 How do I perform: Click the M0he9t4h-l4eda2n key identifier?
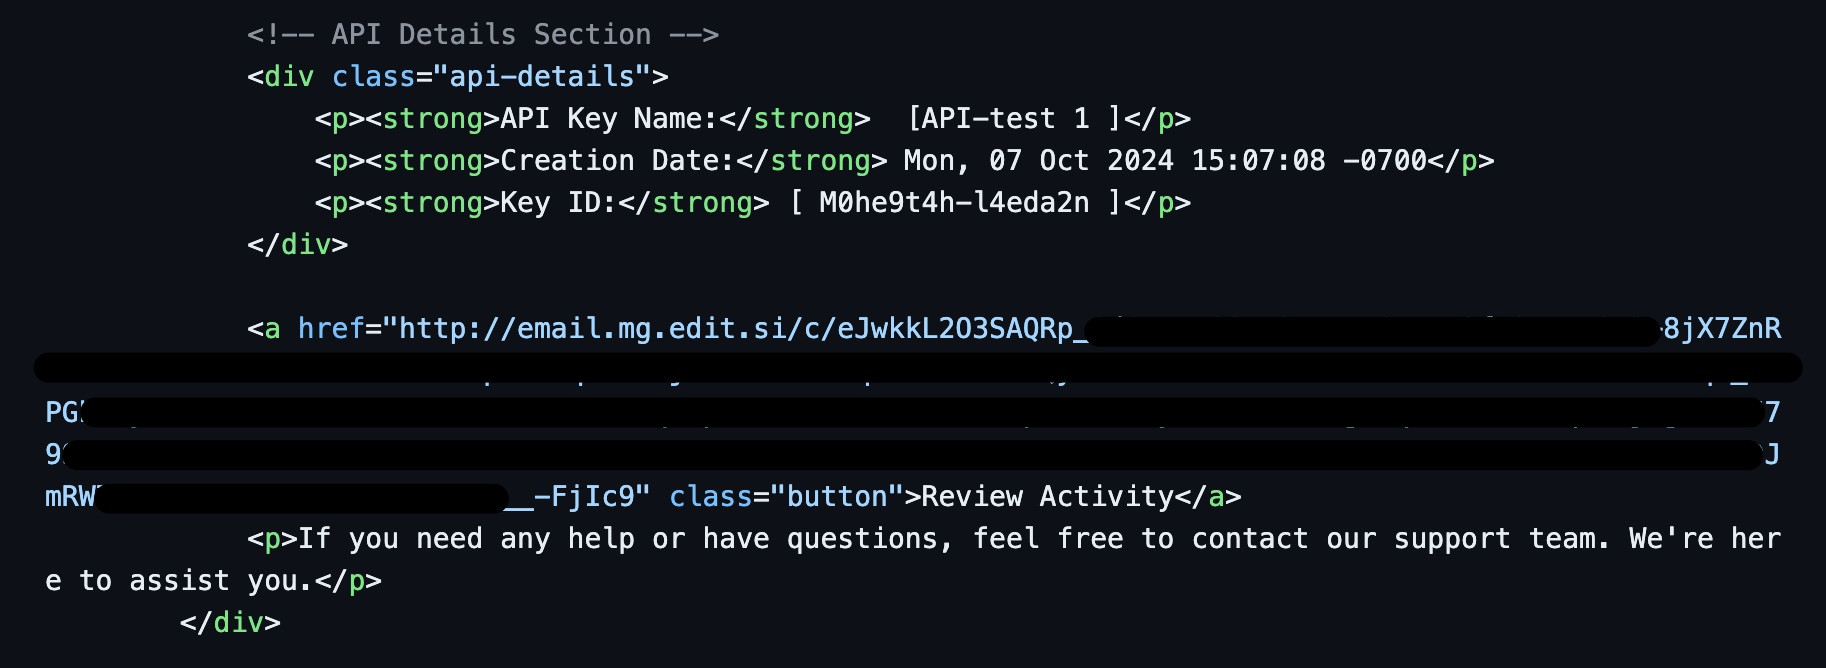pos(954,202)
